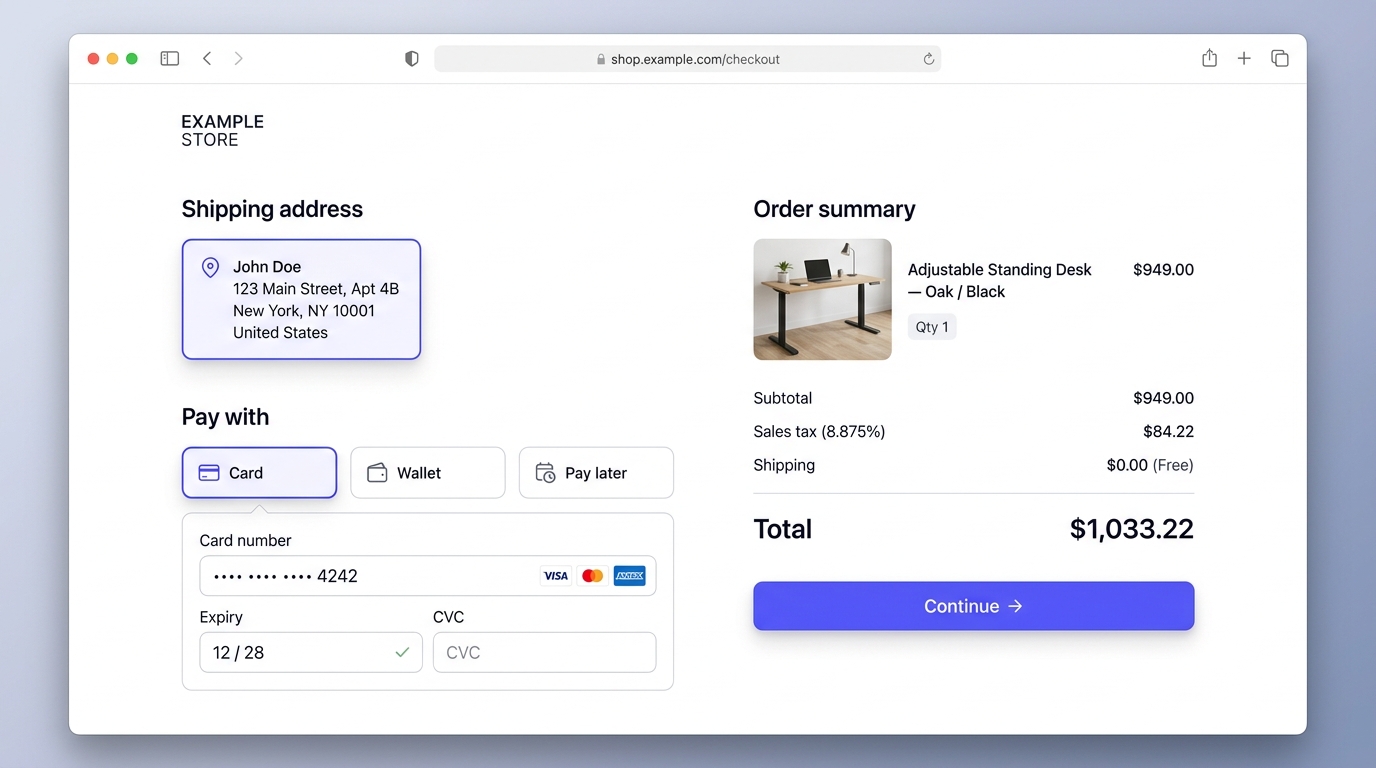The image size is (1376, 768).
Task: Select the John Doe shipping address card
Action: [301, 299]
